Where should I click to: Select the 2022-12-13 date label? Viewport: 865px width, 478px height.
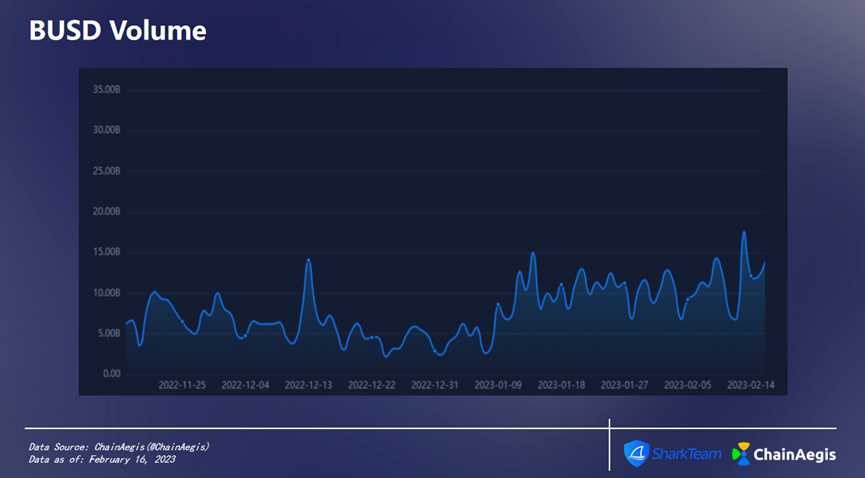pyautogui.click(x=309, y=384)
